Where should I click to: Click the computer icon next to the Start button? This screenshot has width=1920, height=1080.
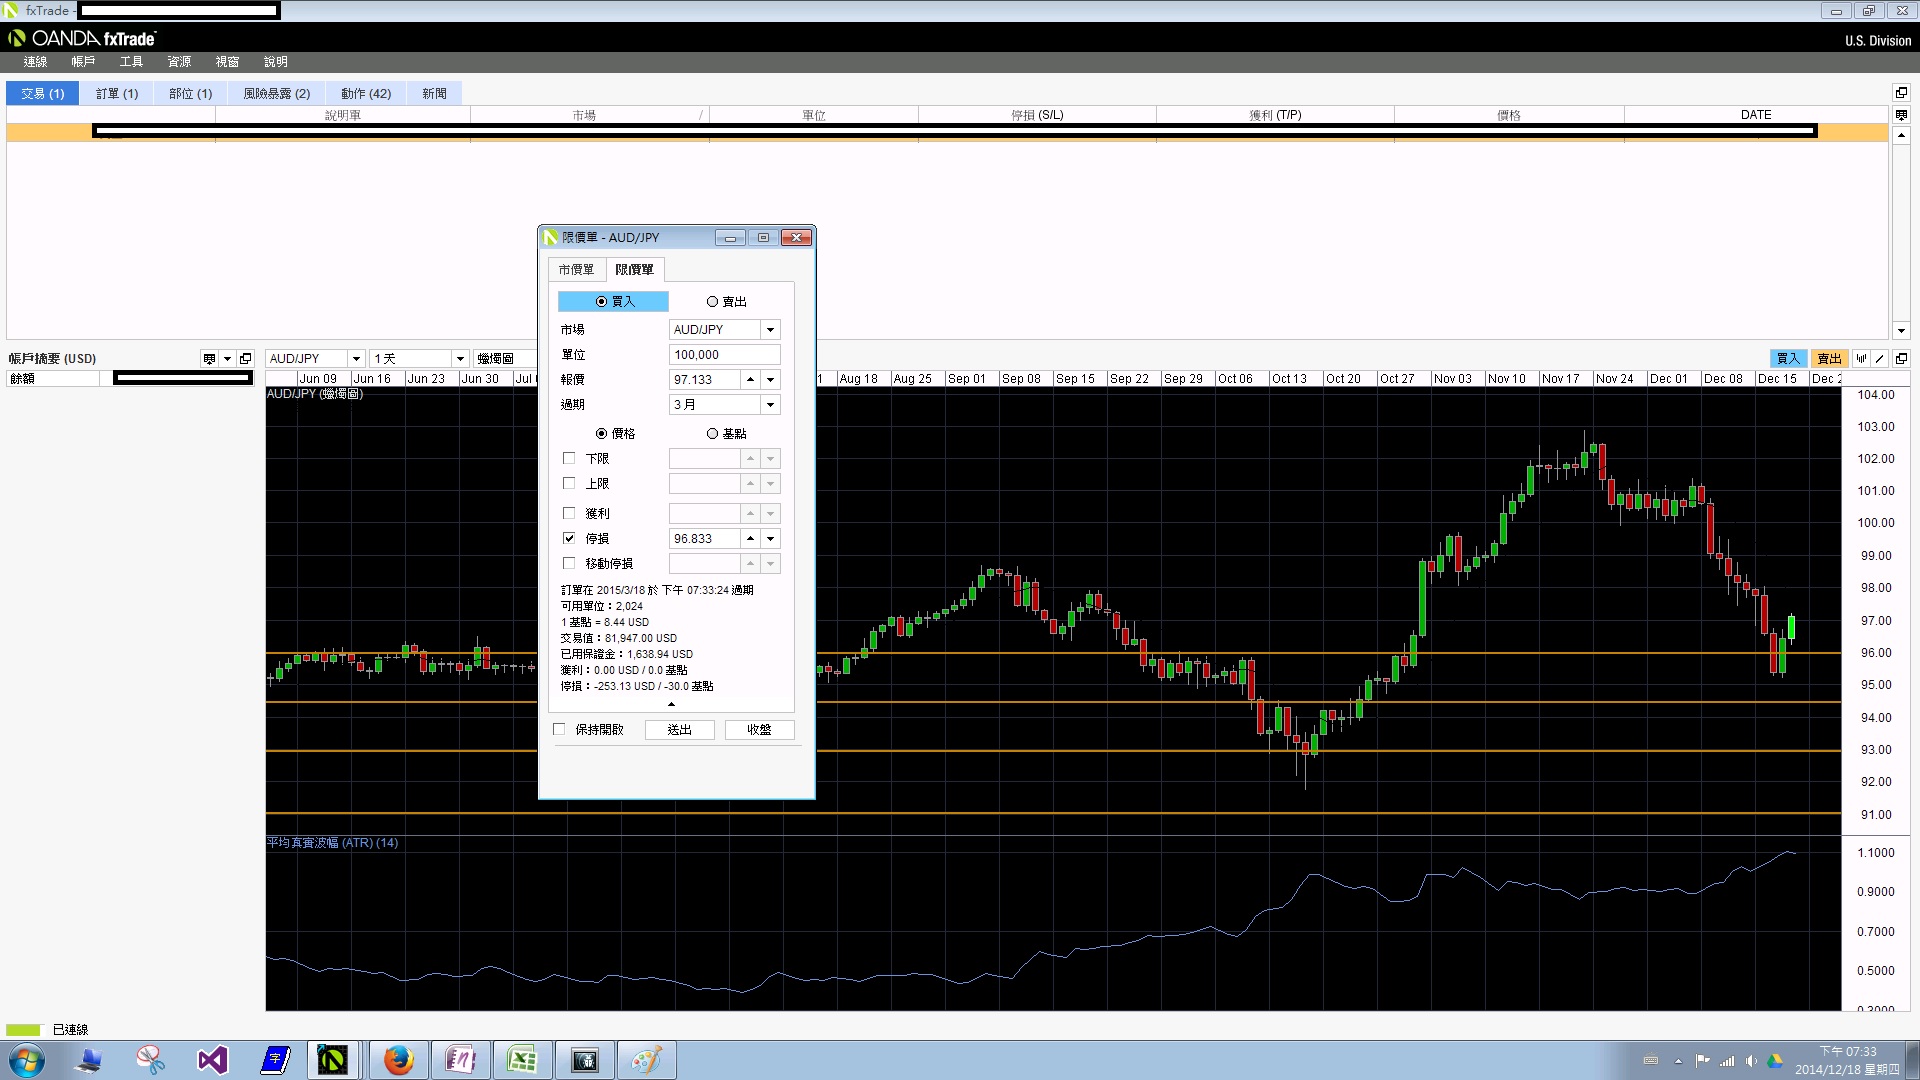[x=88, y=1060]
